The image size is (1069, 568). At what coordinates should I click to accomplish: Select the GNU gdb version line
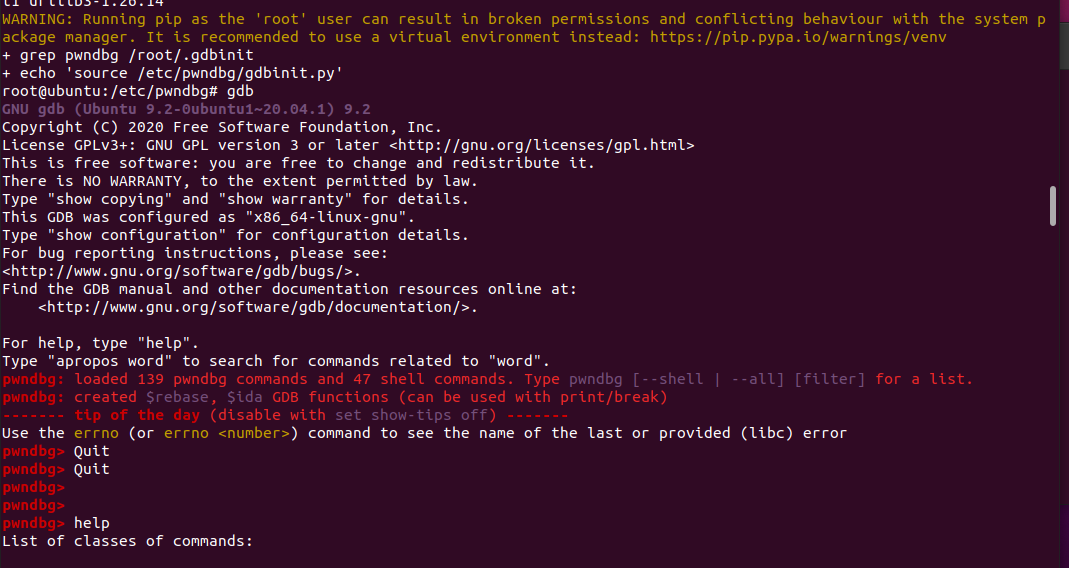186,109
